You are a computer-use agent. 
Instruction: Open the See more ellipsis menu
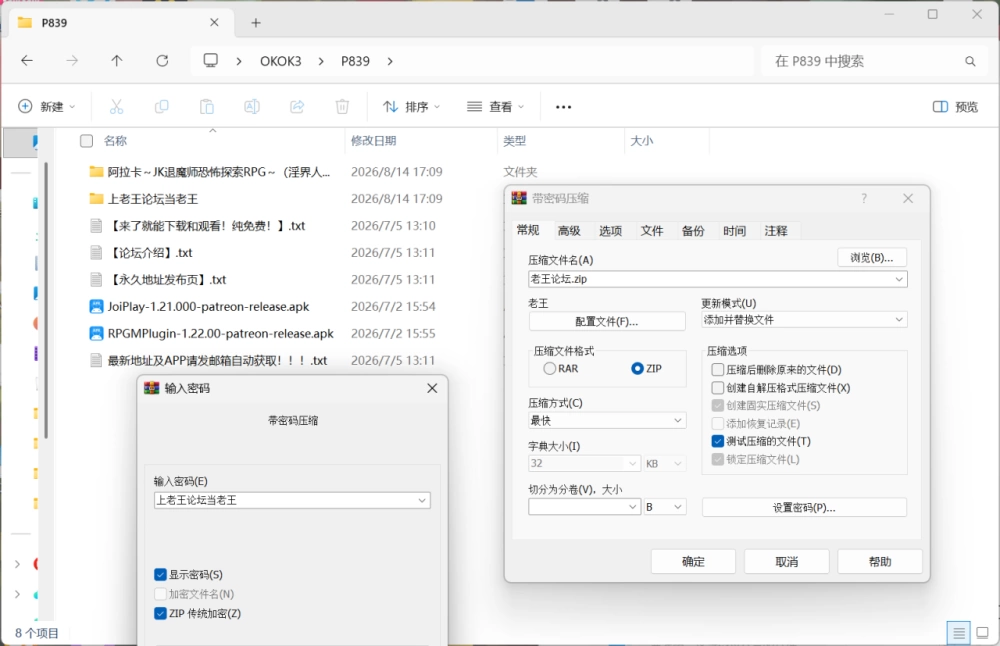(563, 106)
